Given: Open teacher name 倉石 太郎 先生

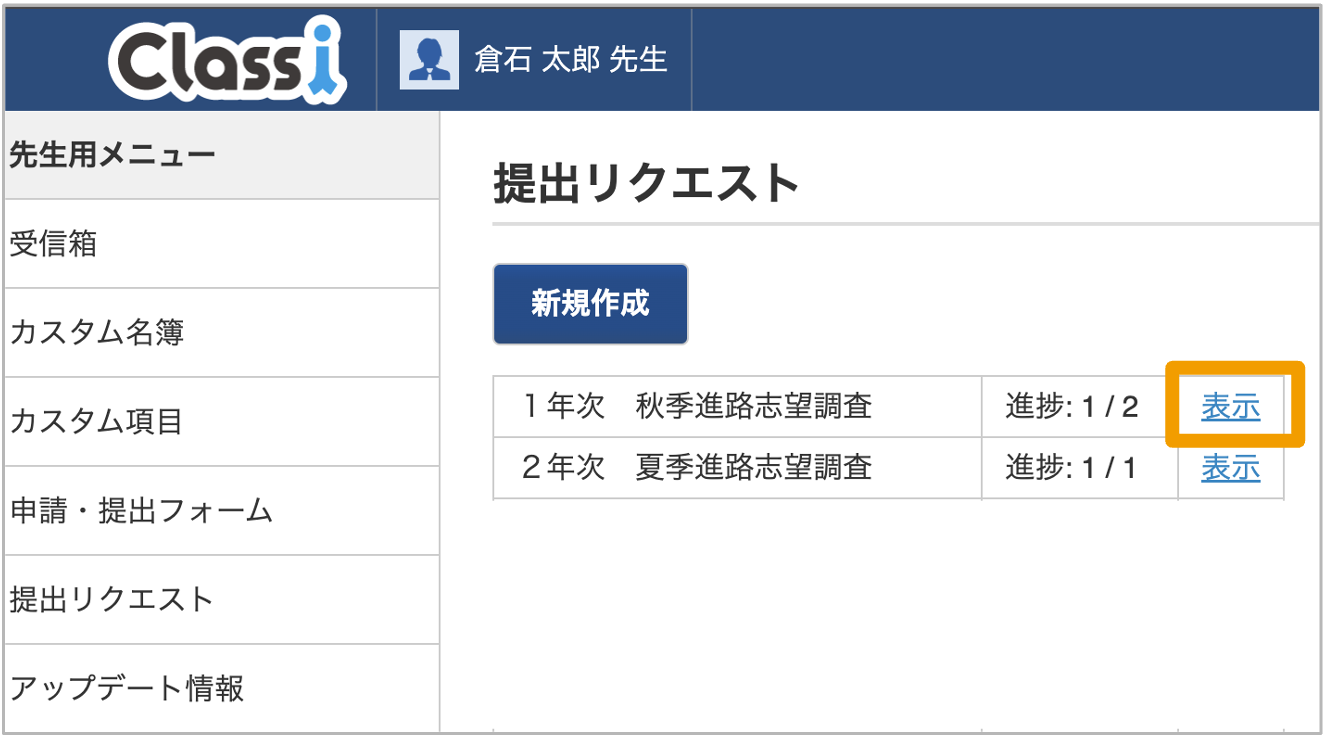Looking at the screenshot, I should coord(570,60).
